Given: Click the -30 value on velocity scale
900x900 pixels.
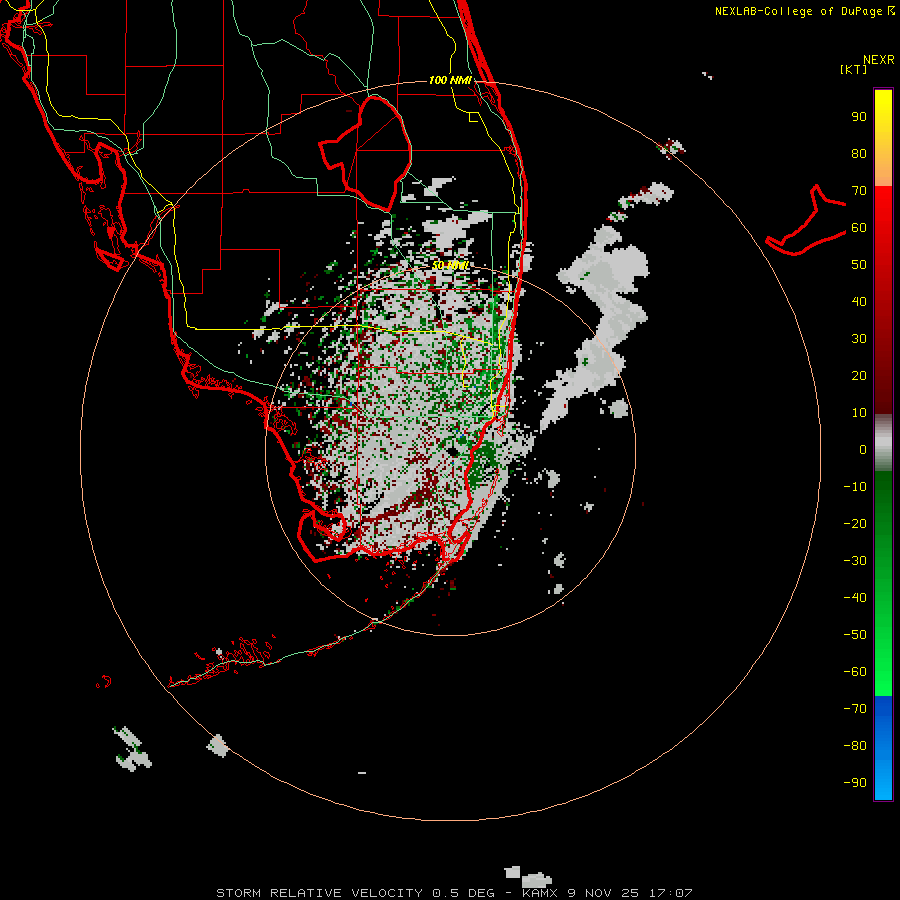Looking at the screenshot, I should [855, 561].
